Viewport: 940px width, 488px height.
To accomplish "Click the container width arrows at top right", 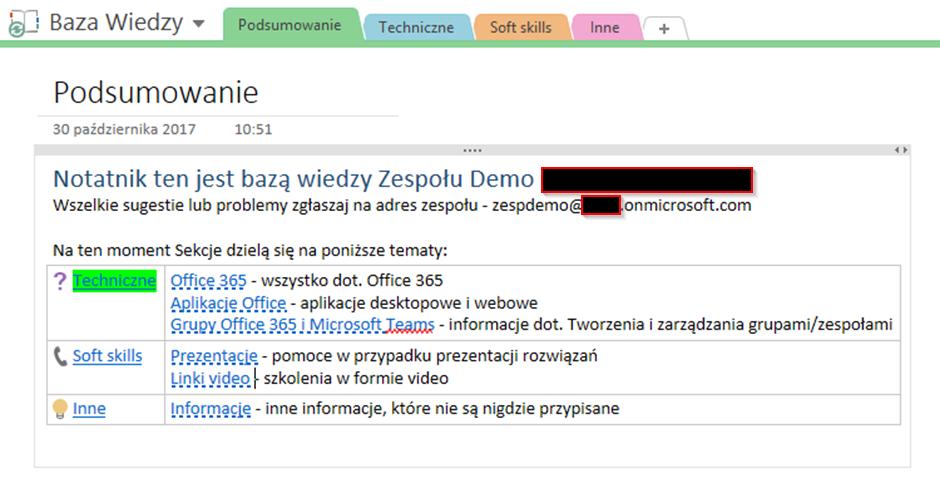I will pyautogui.click(x=901, y=150).
